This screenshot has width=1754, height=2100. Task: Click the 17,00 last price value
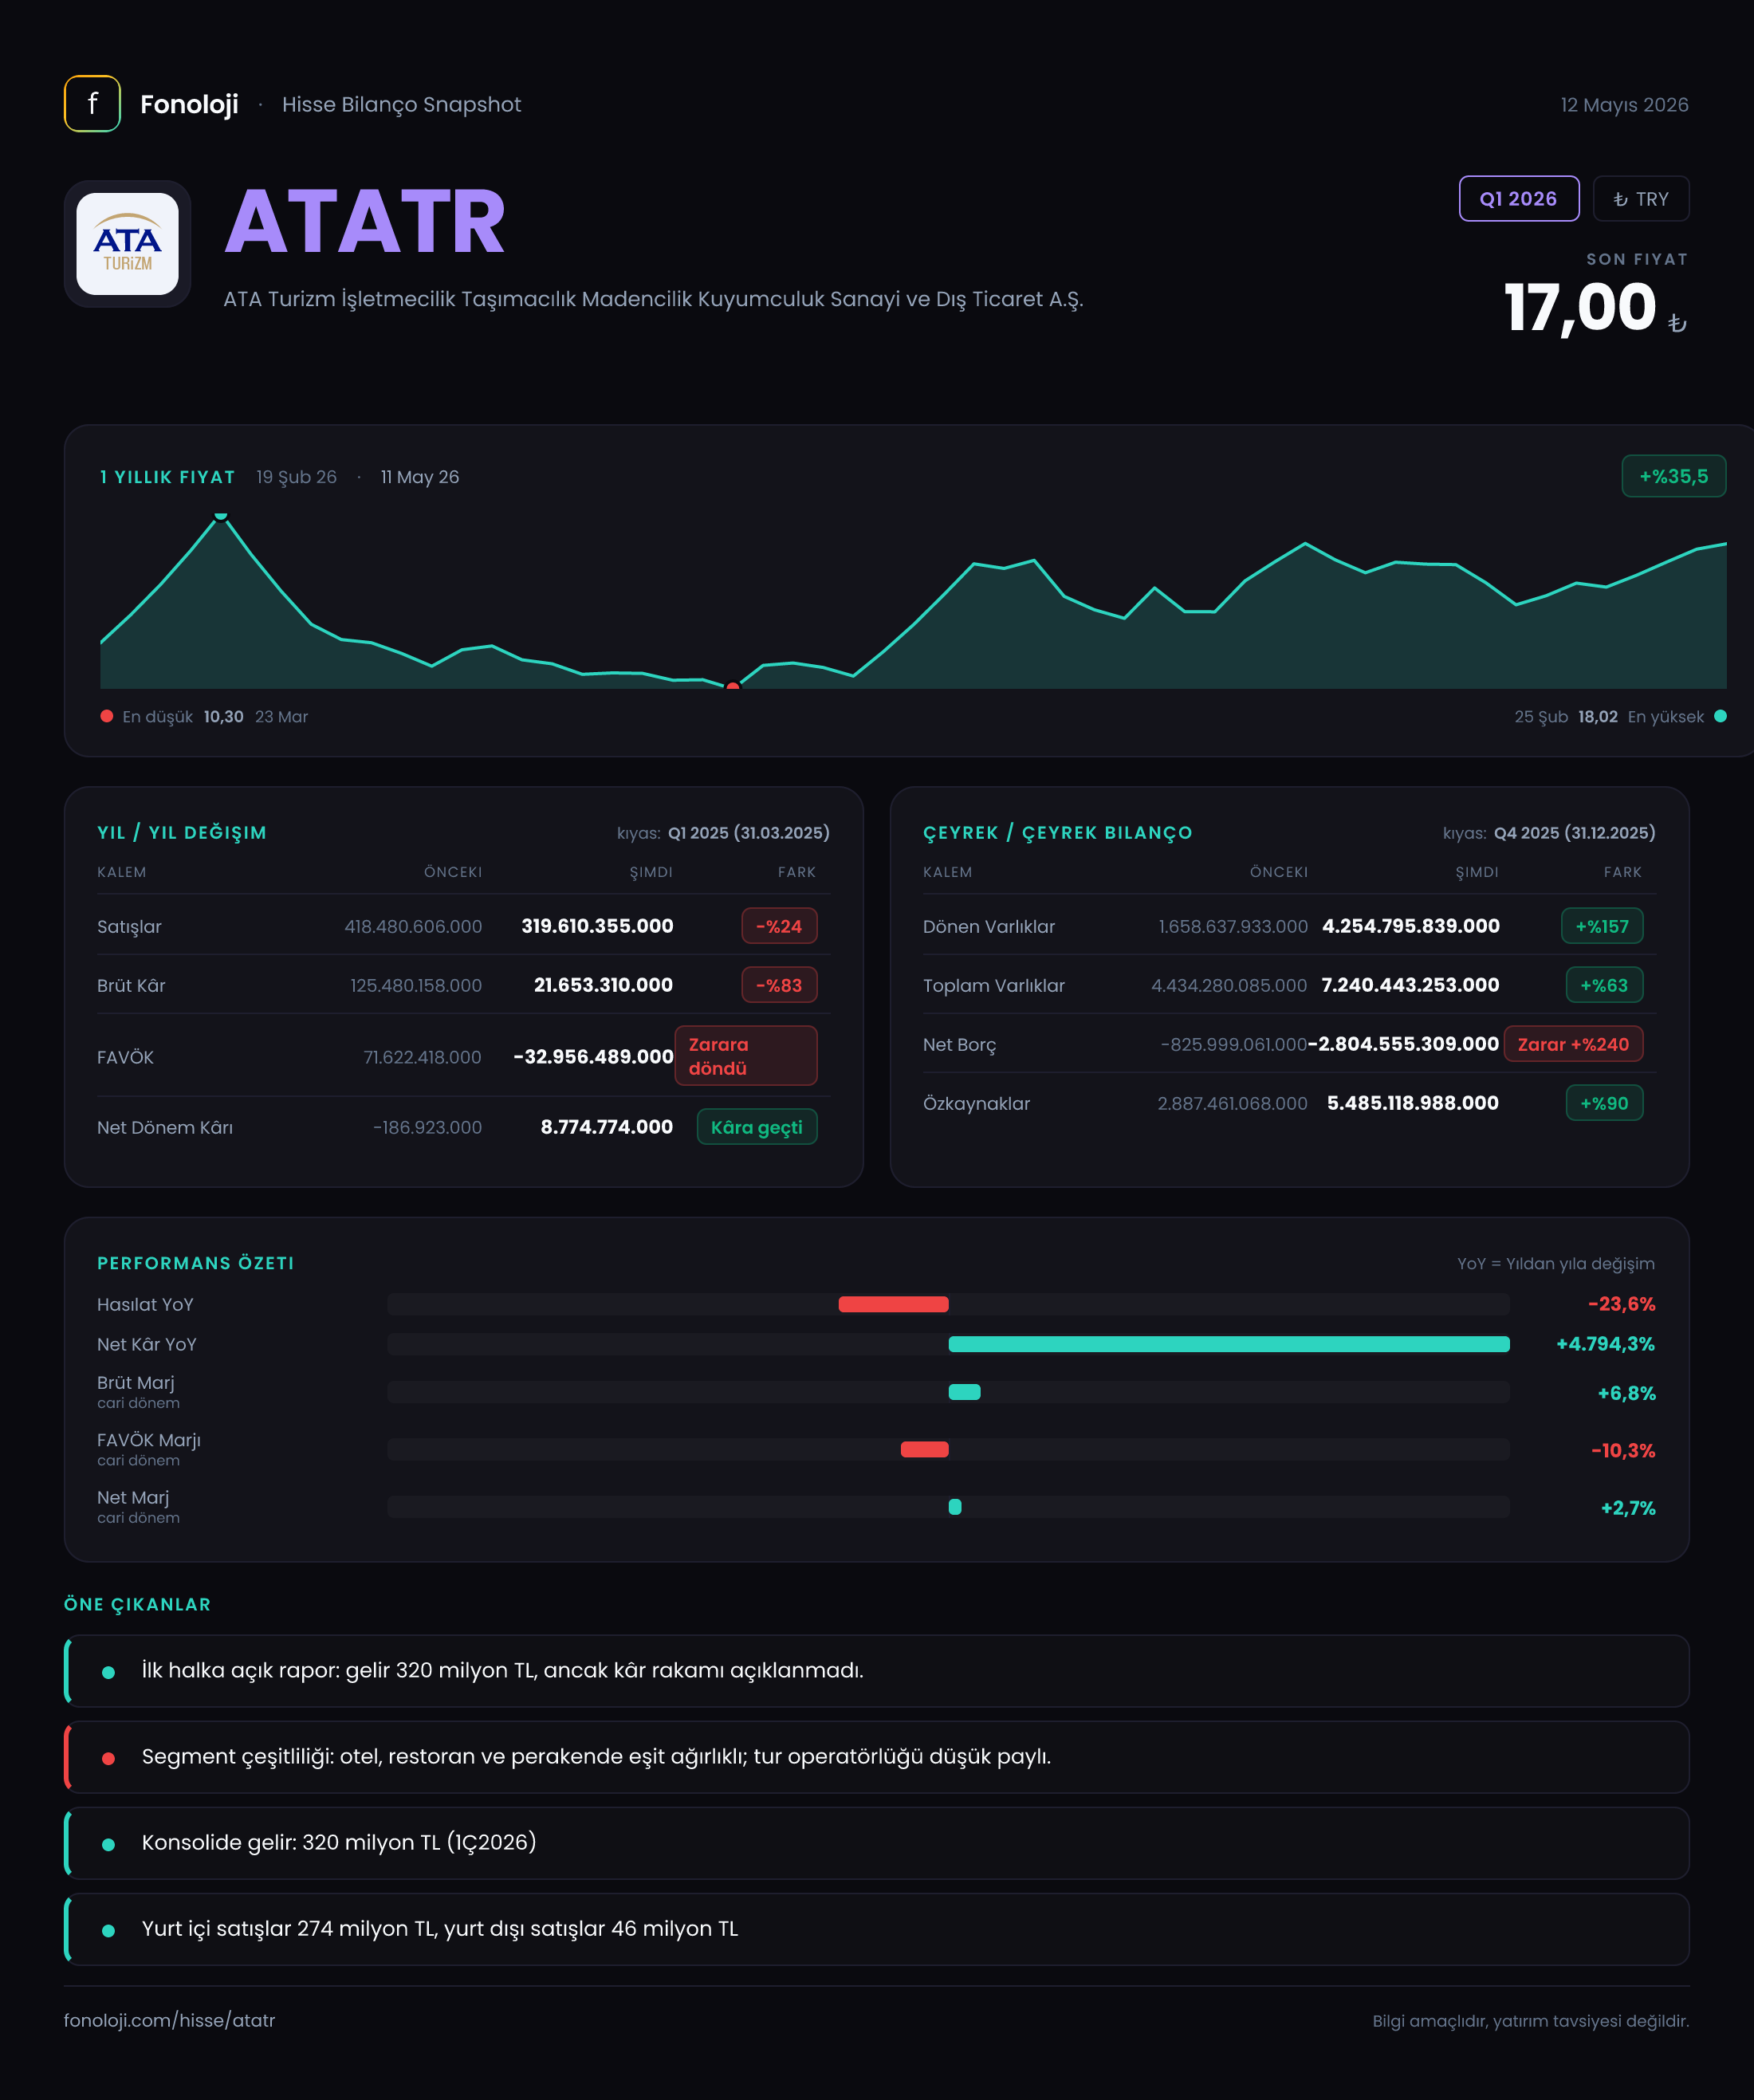(x=1580, y=306)
